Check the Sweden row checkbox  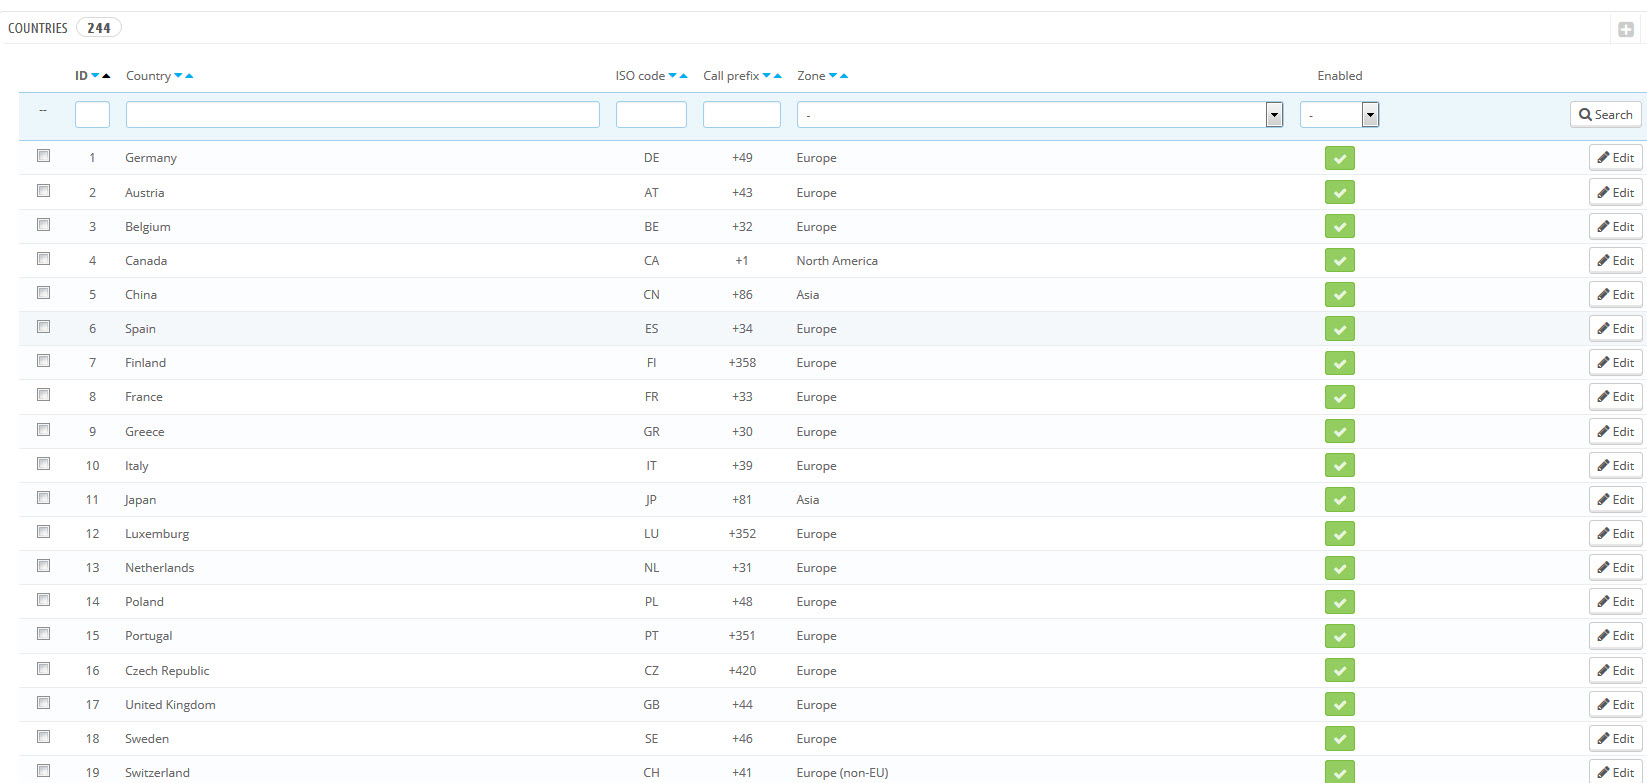43,736
